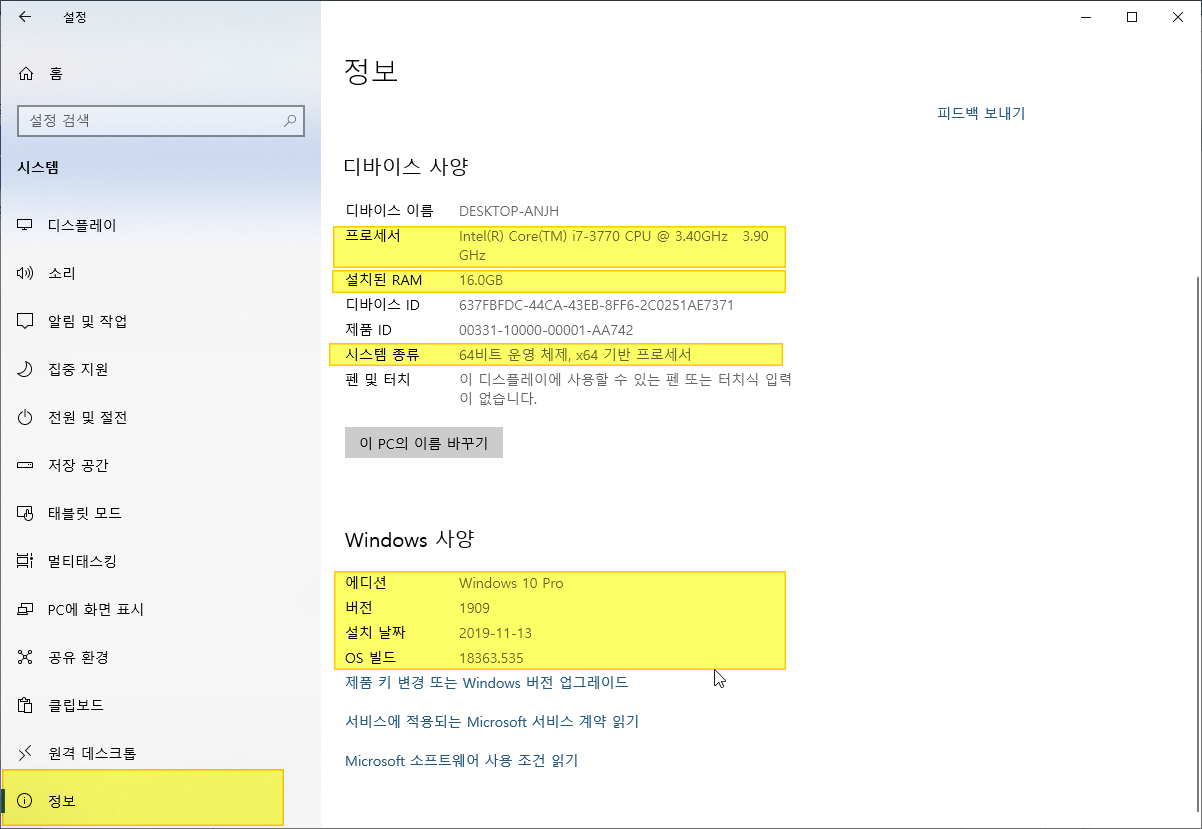This screenshot has height=829, width=1202.
Task: Click the back arrow in Settings header
Action: tap(25, 16)
